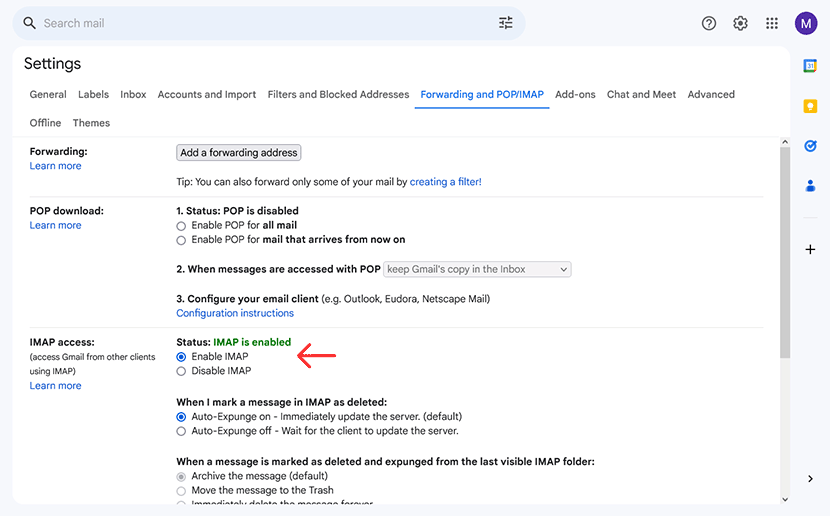
Task: Open the Support help icon
Action: [x=709, y=23]
